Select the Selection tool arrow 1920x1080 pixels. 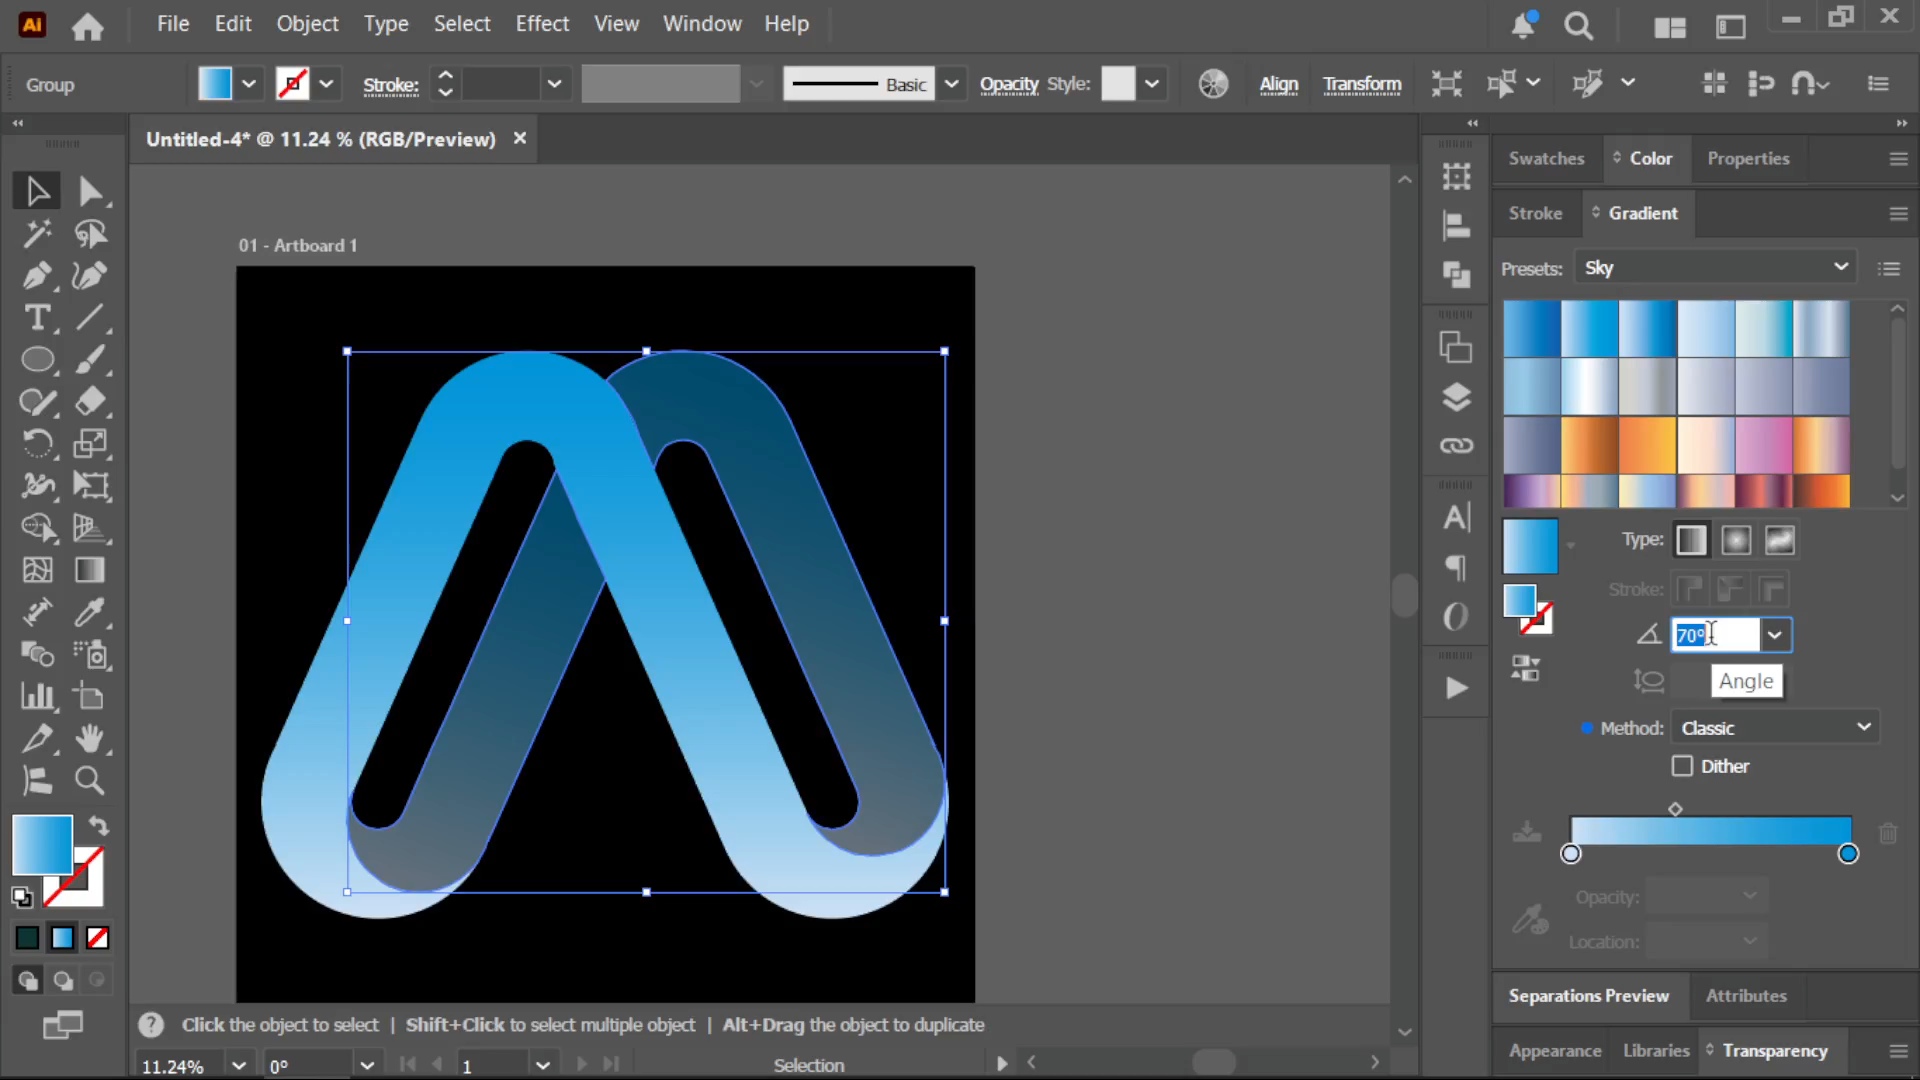point(37,191)
